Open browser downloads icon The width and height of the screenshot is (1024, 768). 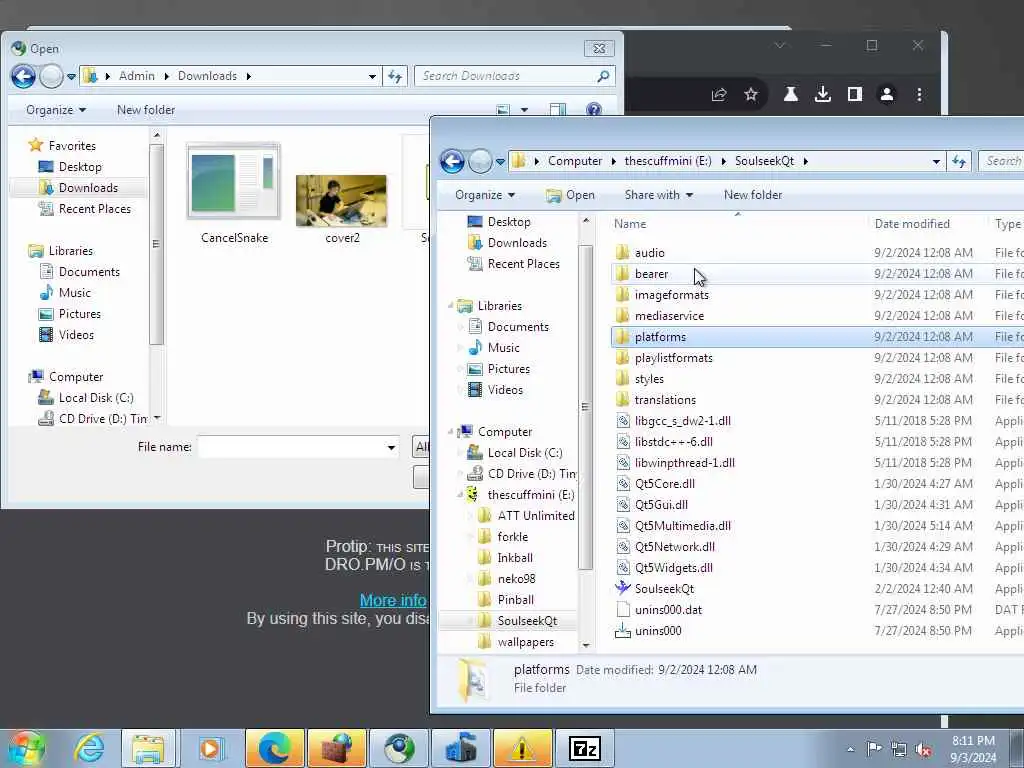pyautogui.click(x=823, y=95)
